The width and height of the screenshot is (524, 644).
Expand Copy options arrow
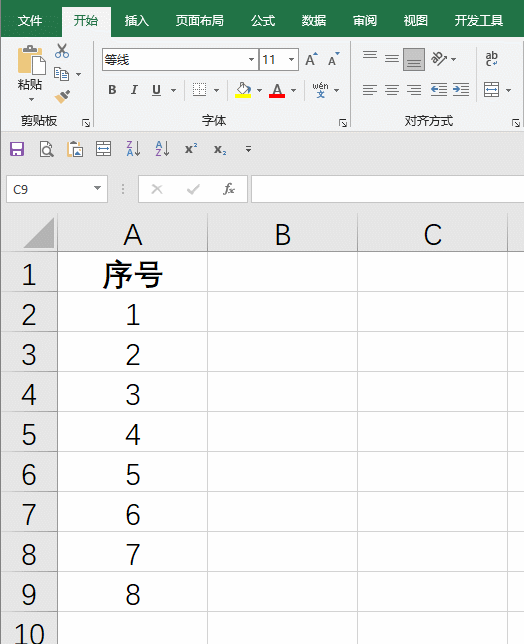coord(78,74)
